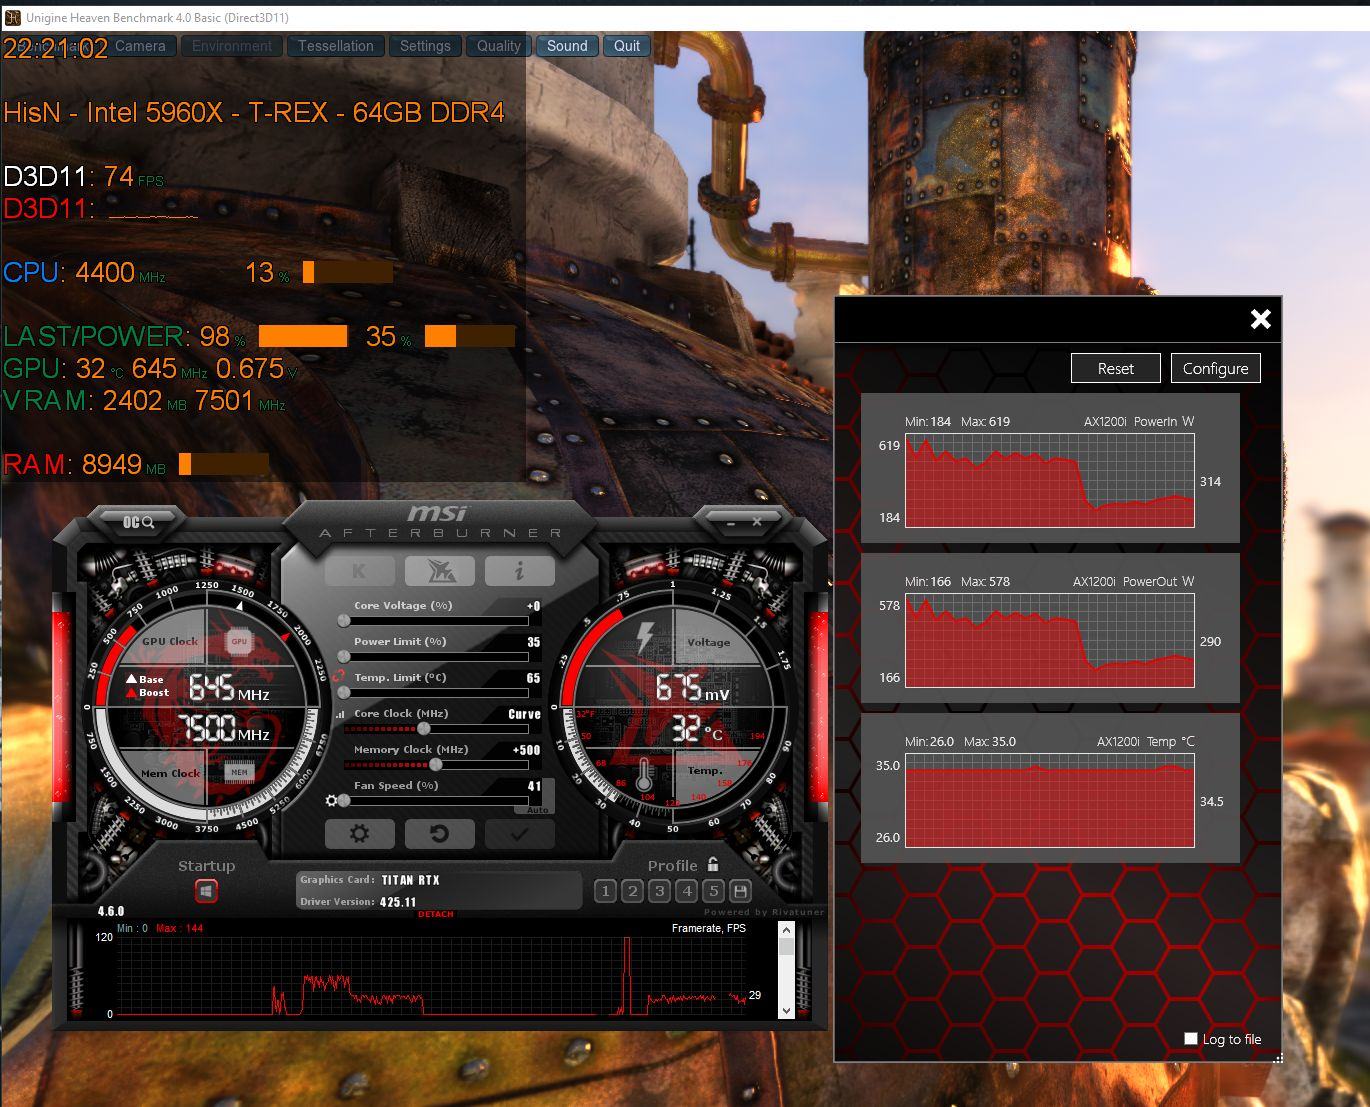Select Afterburner profile slot 1
This screenshot has height=1107, width=1370.
click(605, 891)
